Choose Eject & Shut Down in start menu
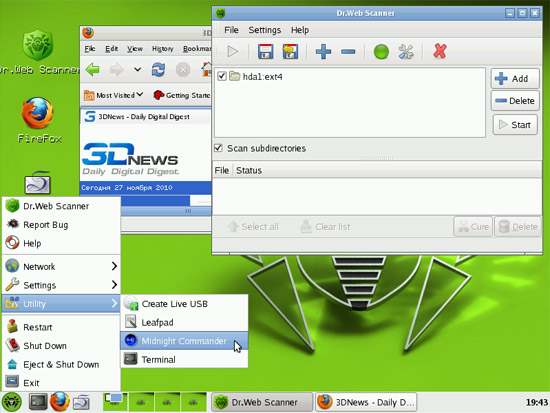 click(x=61, y=364)
